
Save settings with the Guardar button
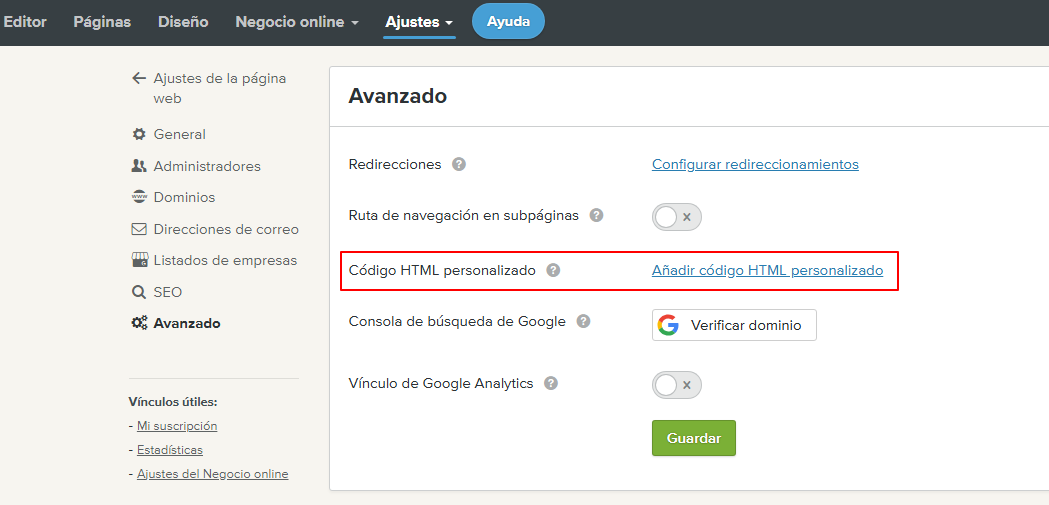[694, 438]
